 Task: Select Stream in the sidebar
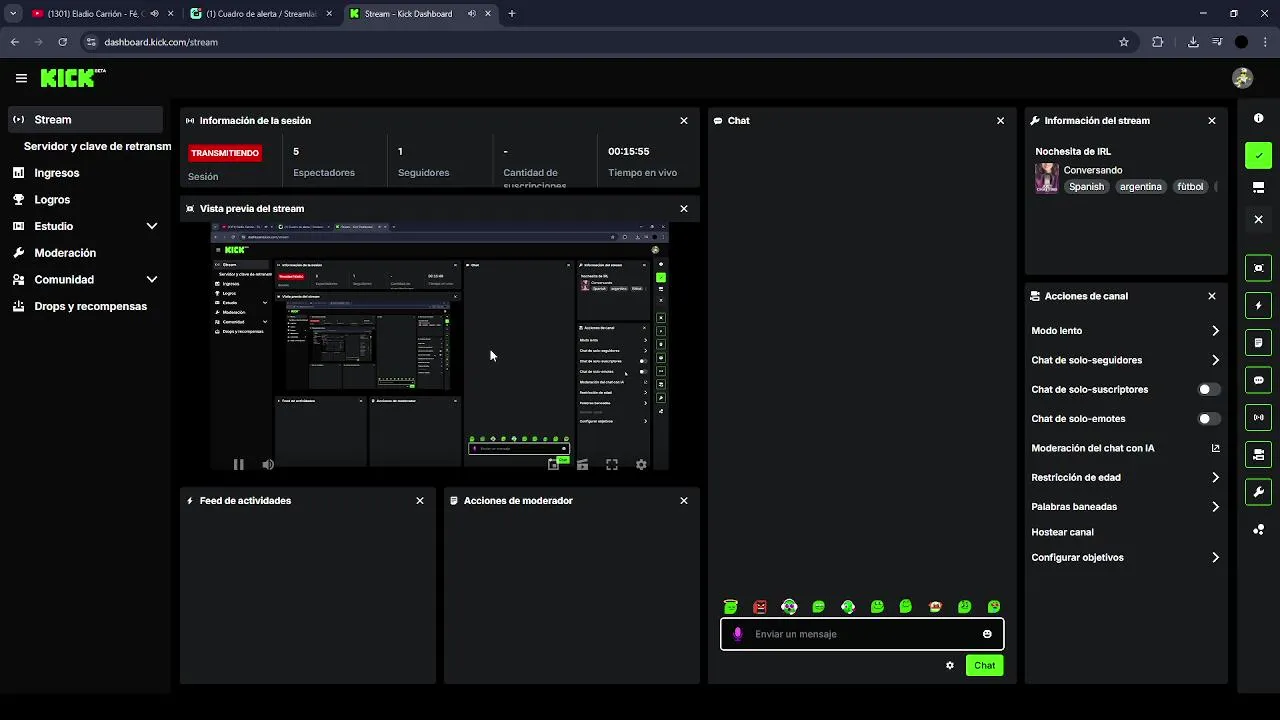85,120
